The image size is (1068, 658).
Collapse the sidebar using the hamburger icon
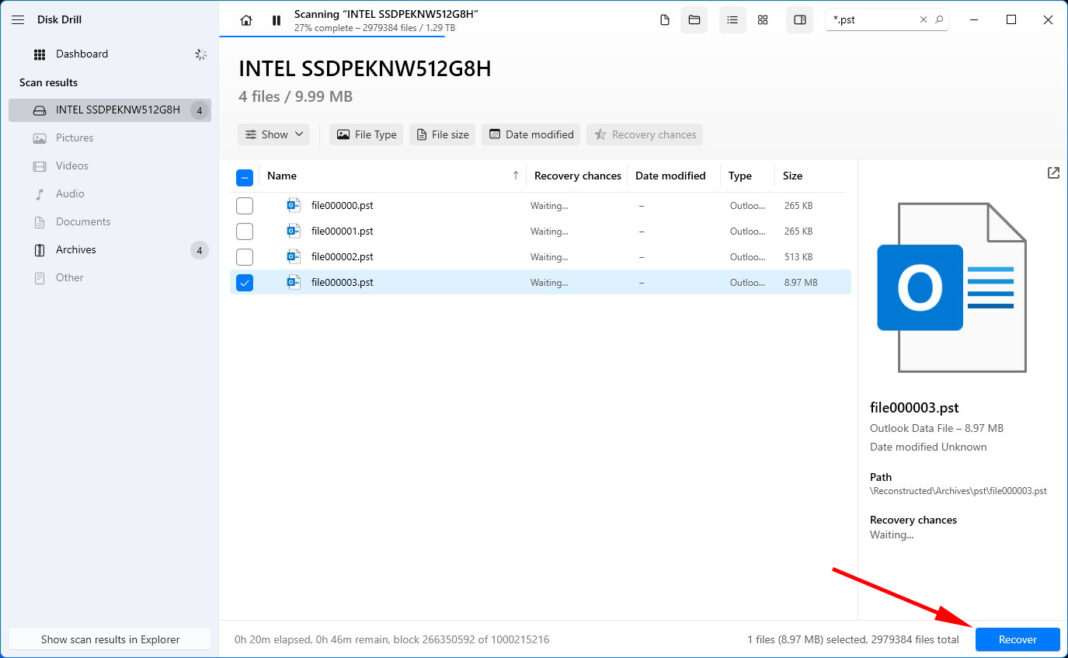(x=17, y=19)
